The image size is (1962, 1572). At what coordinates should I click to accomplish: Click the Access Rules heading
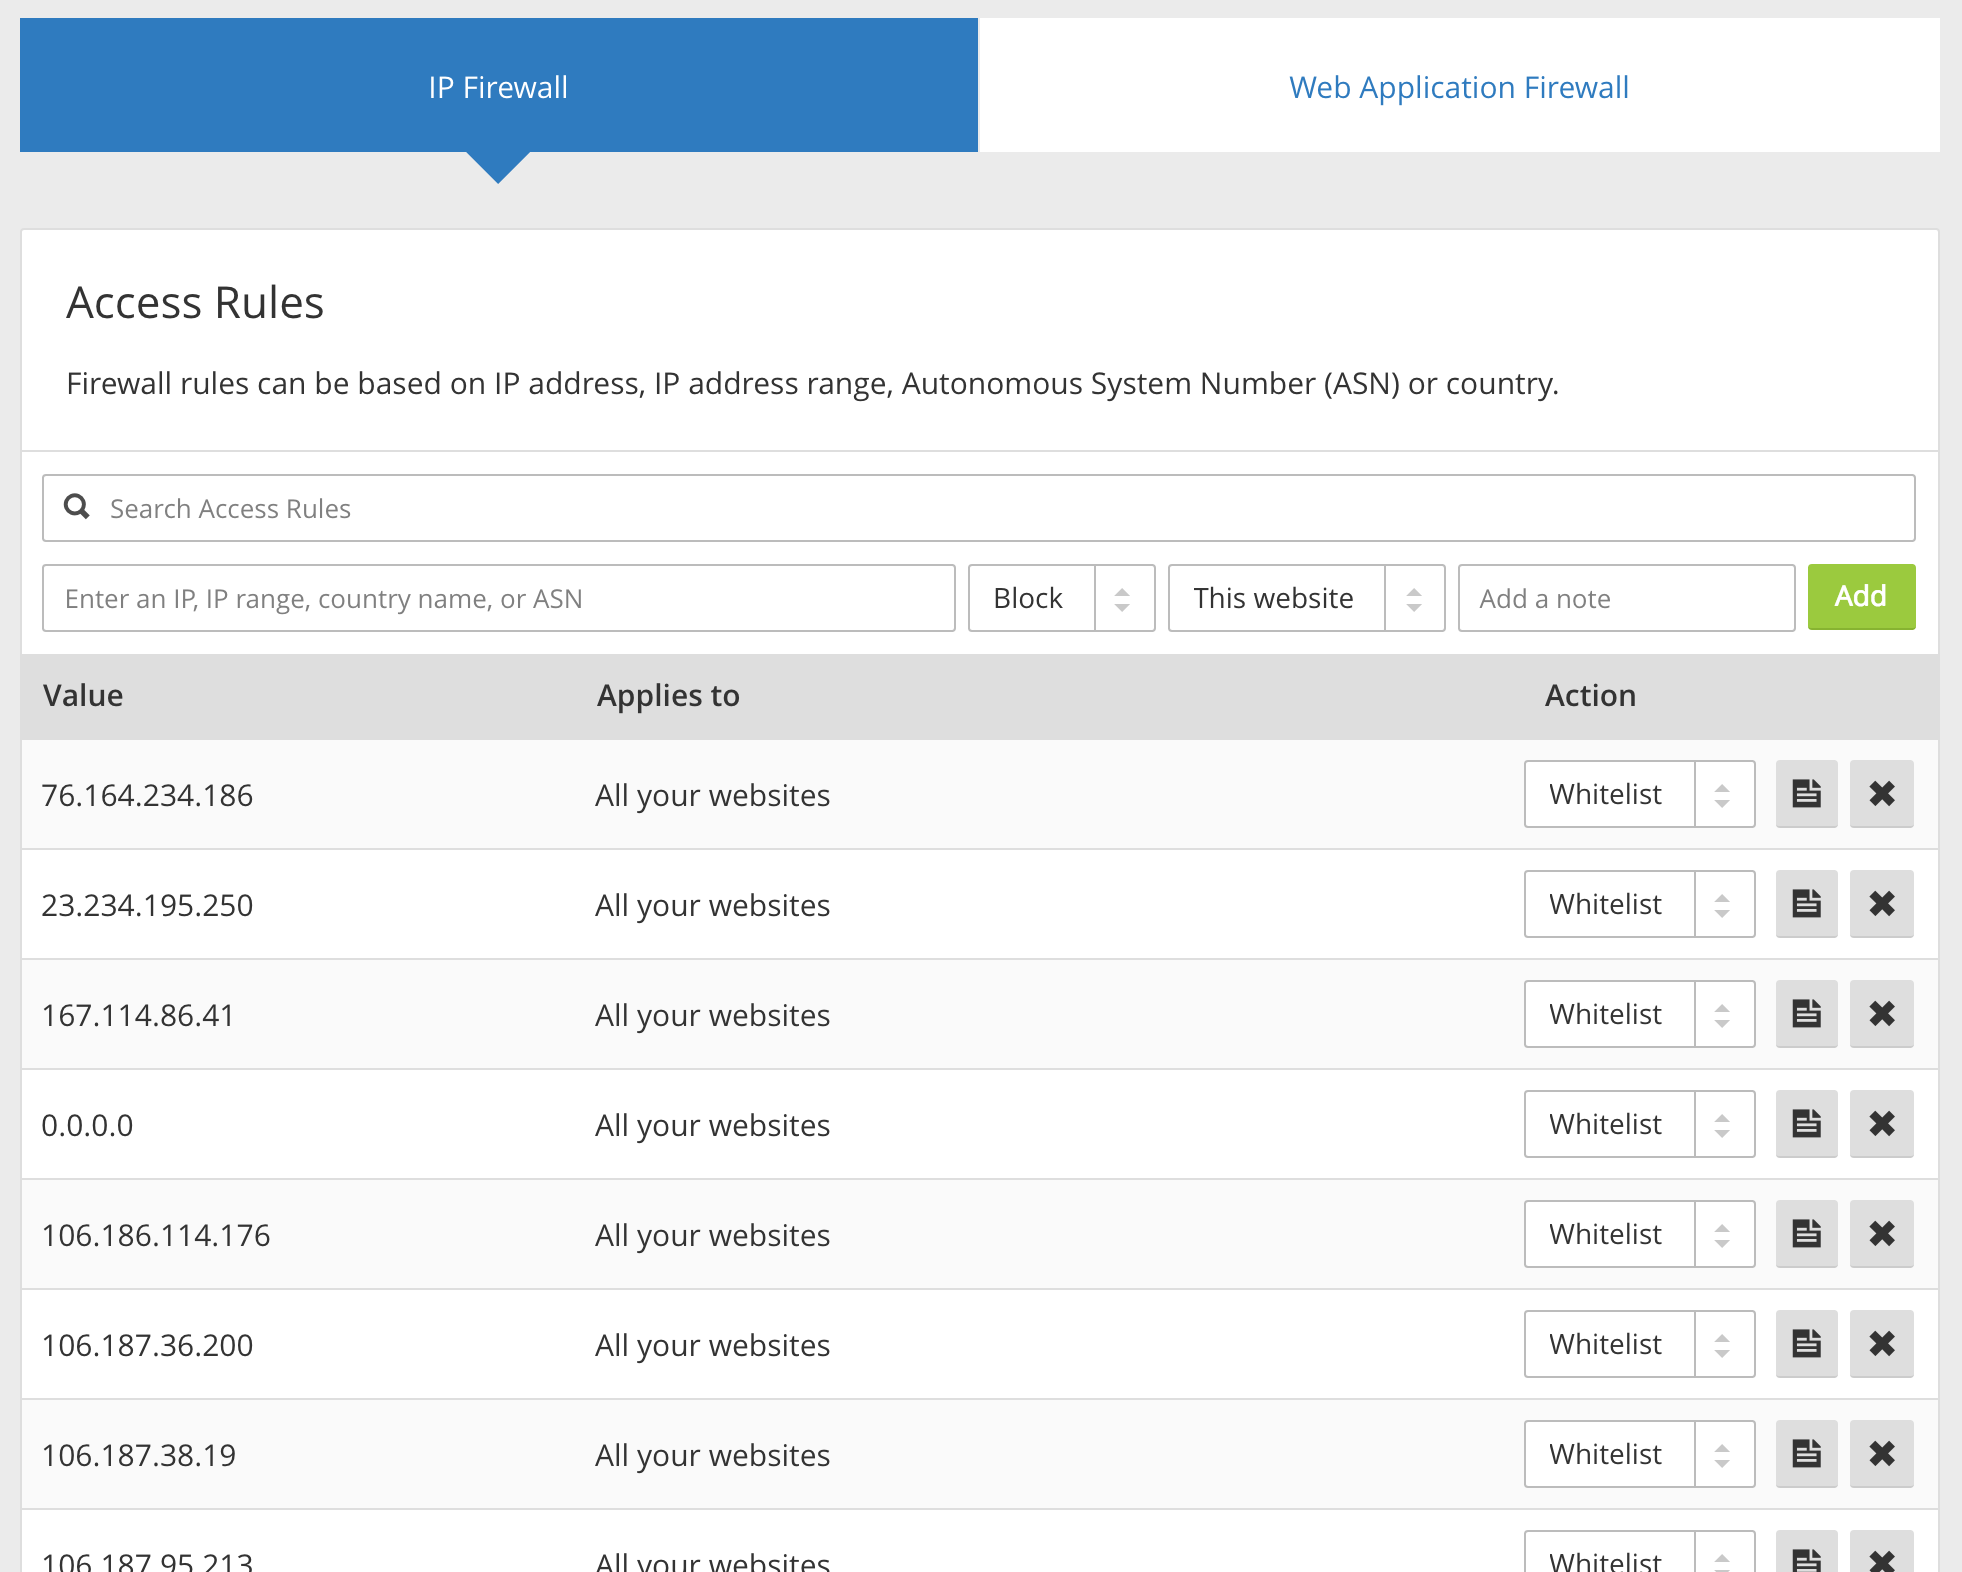coord(195,302)
